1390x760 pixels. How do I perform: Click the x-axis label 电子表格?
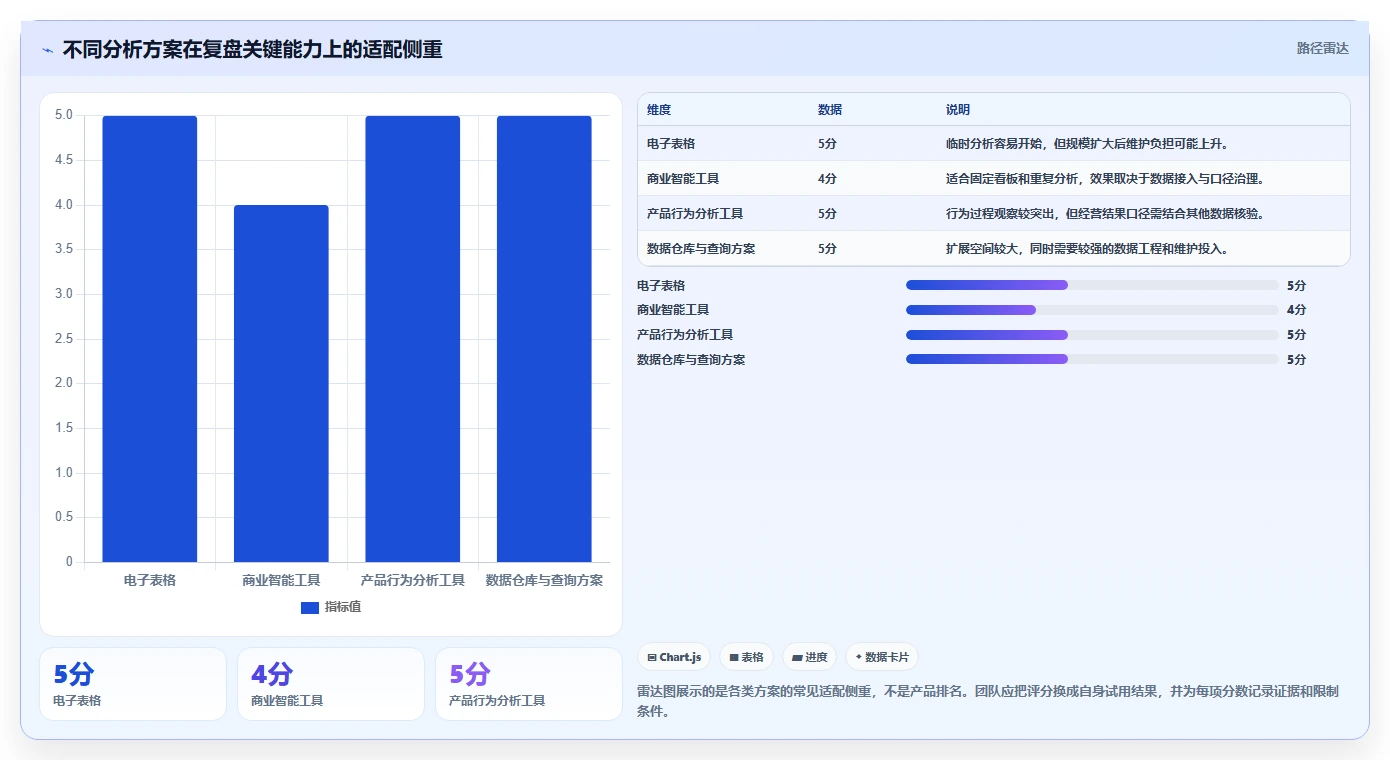coord(150,580)
